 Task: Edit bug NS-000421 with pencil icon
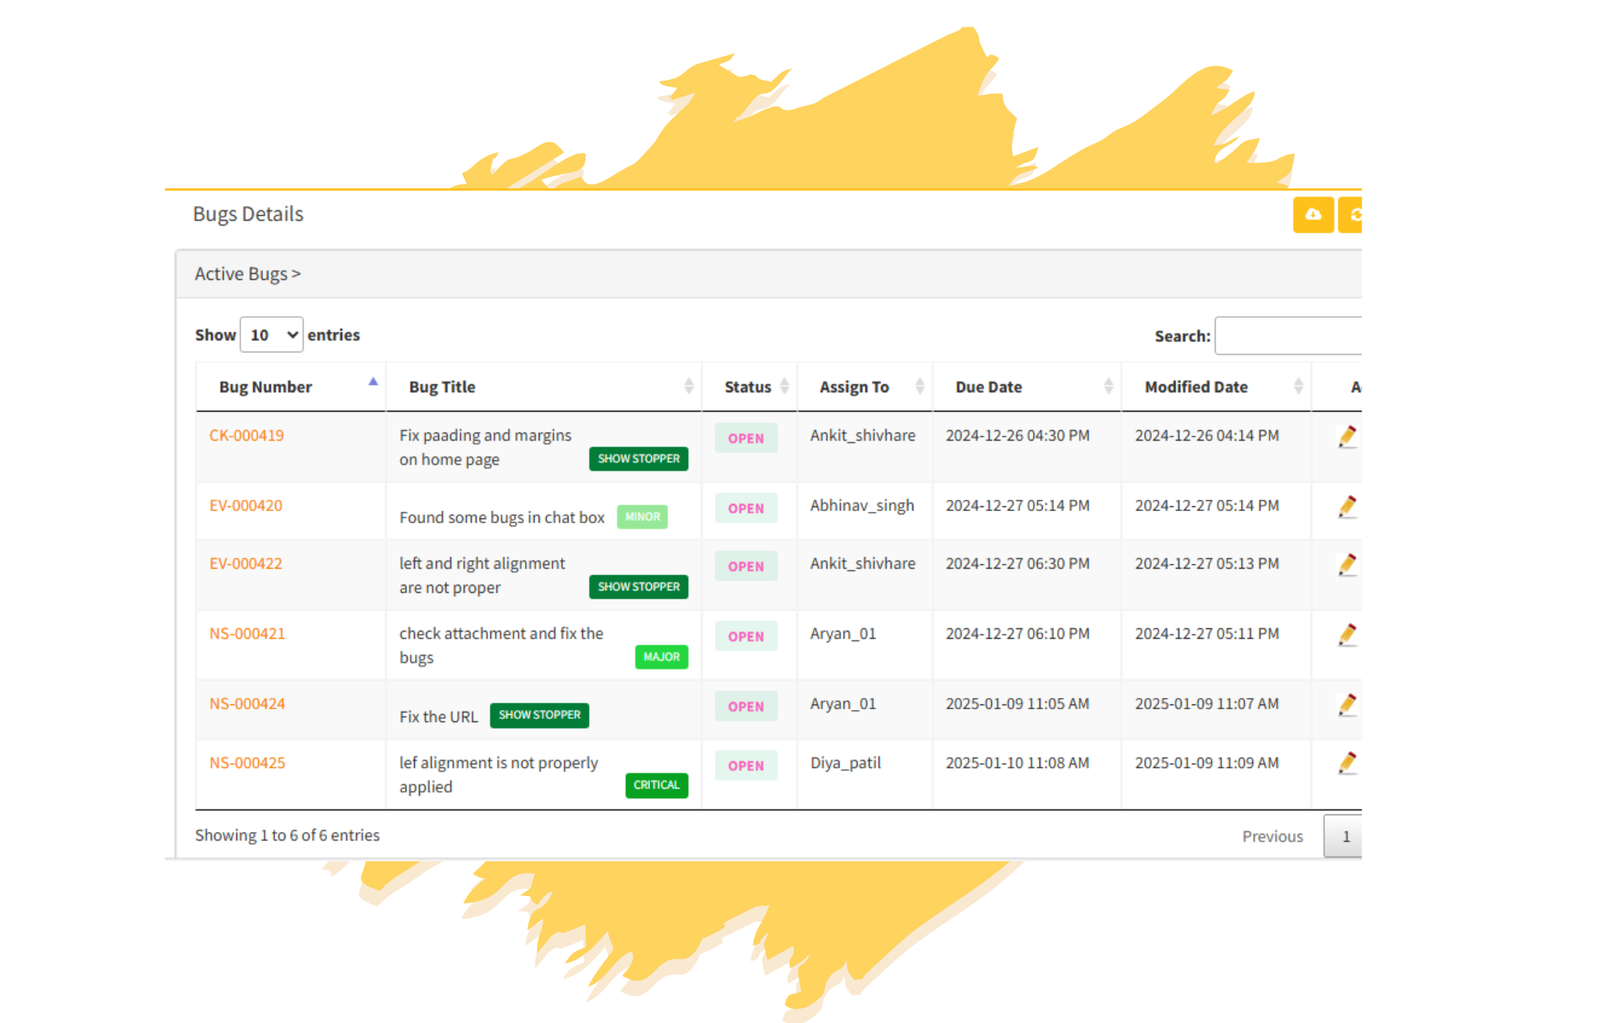(x=1347, y=635)
